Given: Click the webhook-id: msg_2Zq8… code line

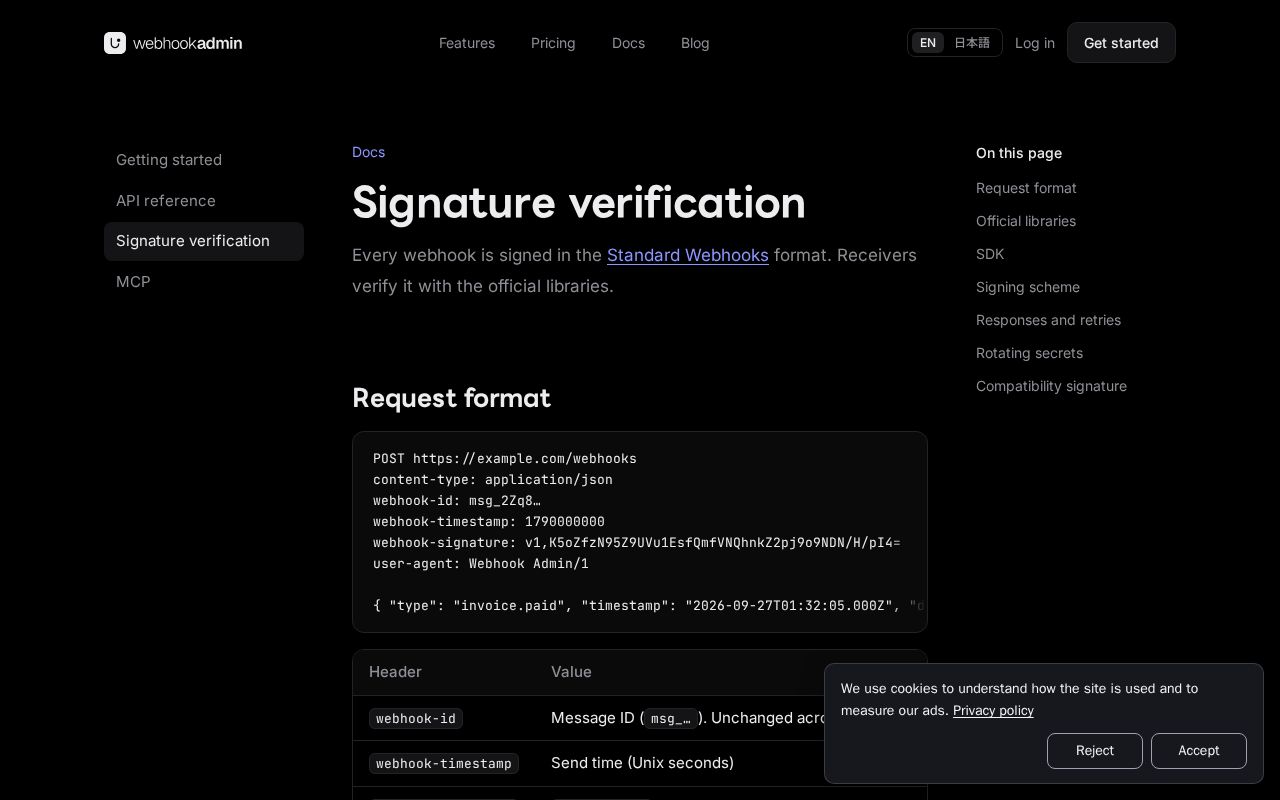Looking at the screenshot, I should 457,501.
